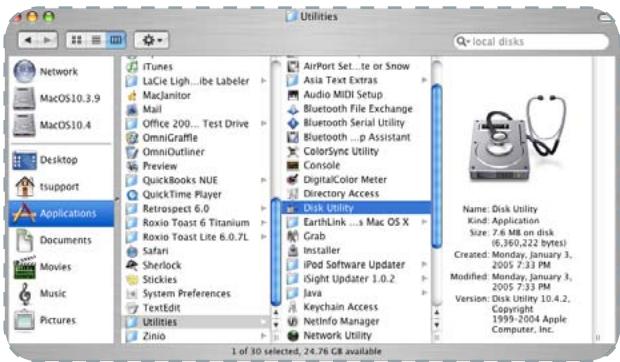Screen dimensions: 620x362
Task: Select Bluetooth File Exchange utility
Action: [x=350, y=109]
